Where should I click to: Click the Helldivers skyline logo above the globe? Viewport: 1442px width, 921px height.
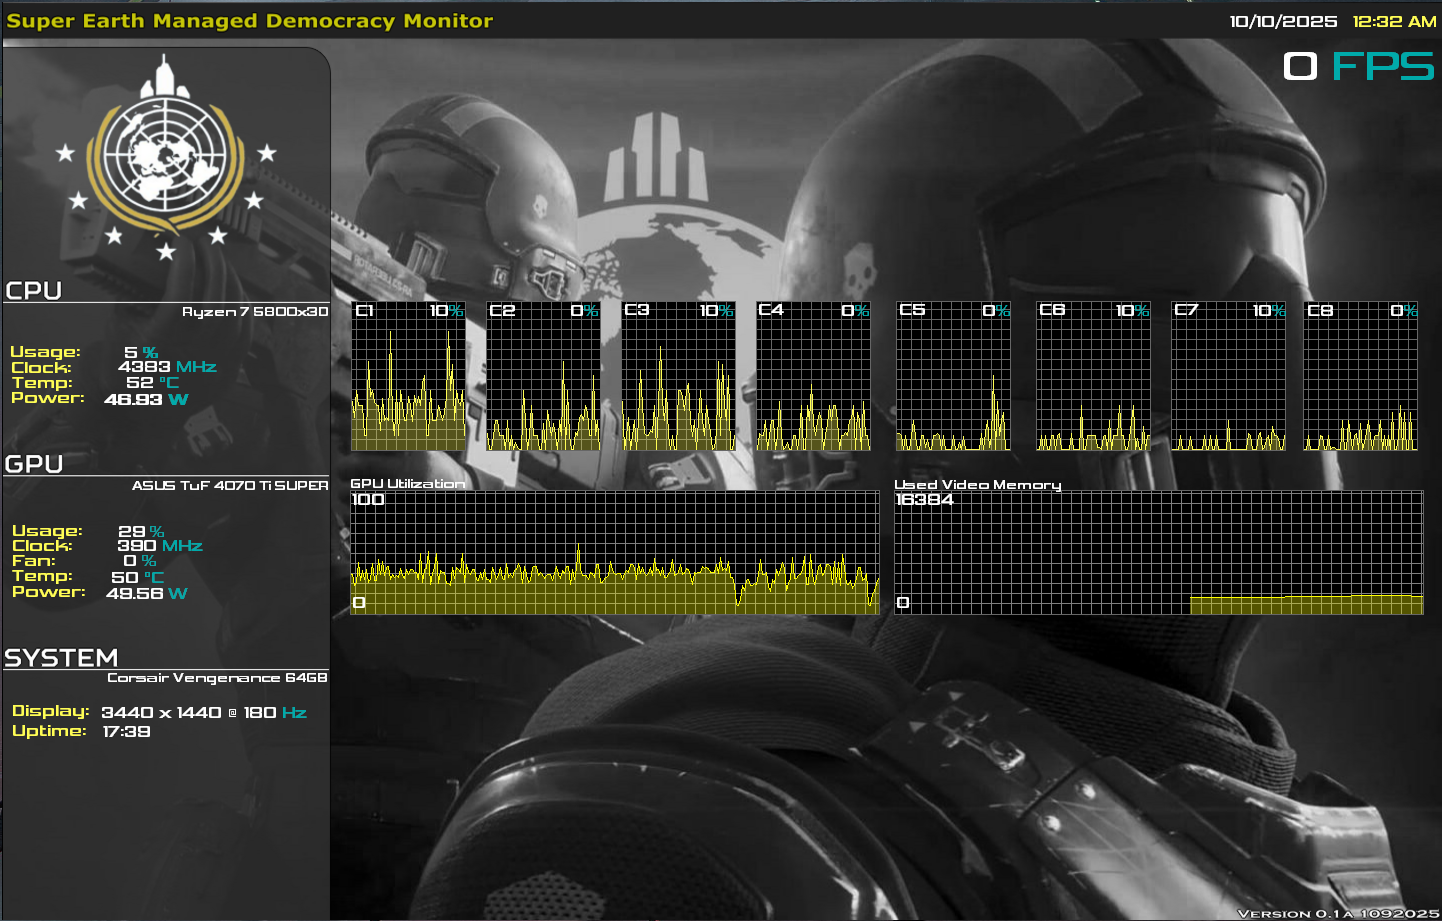656,158
